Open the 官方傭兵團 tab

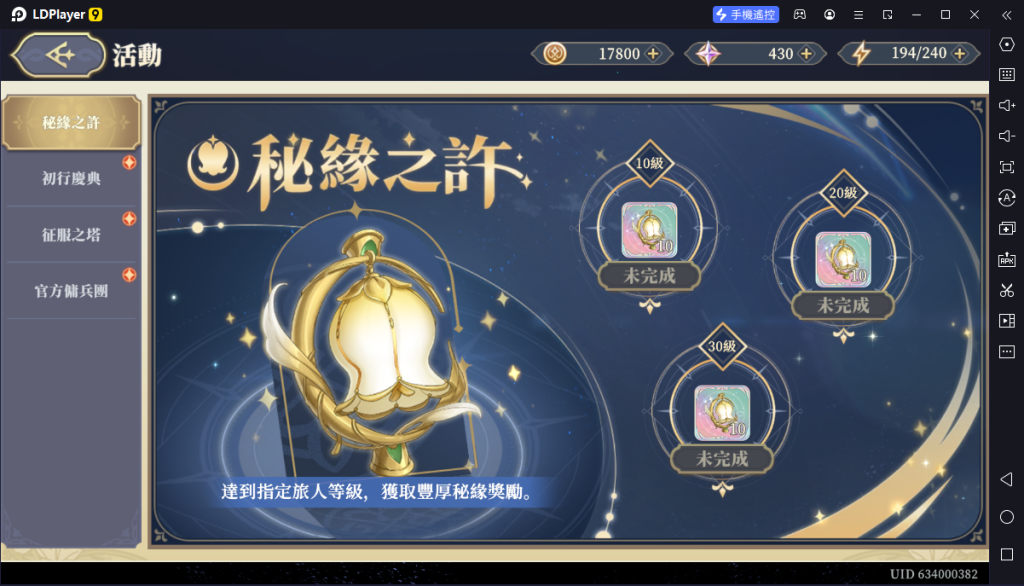(x=71, y=291)
